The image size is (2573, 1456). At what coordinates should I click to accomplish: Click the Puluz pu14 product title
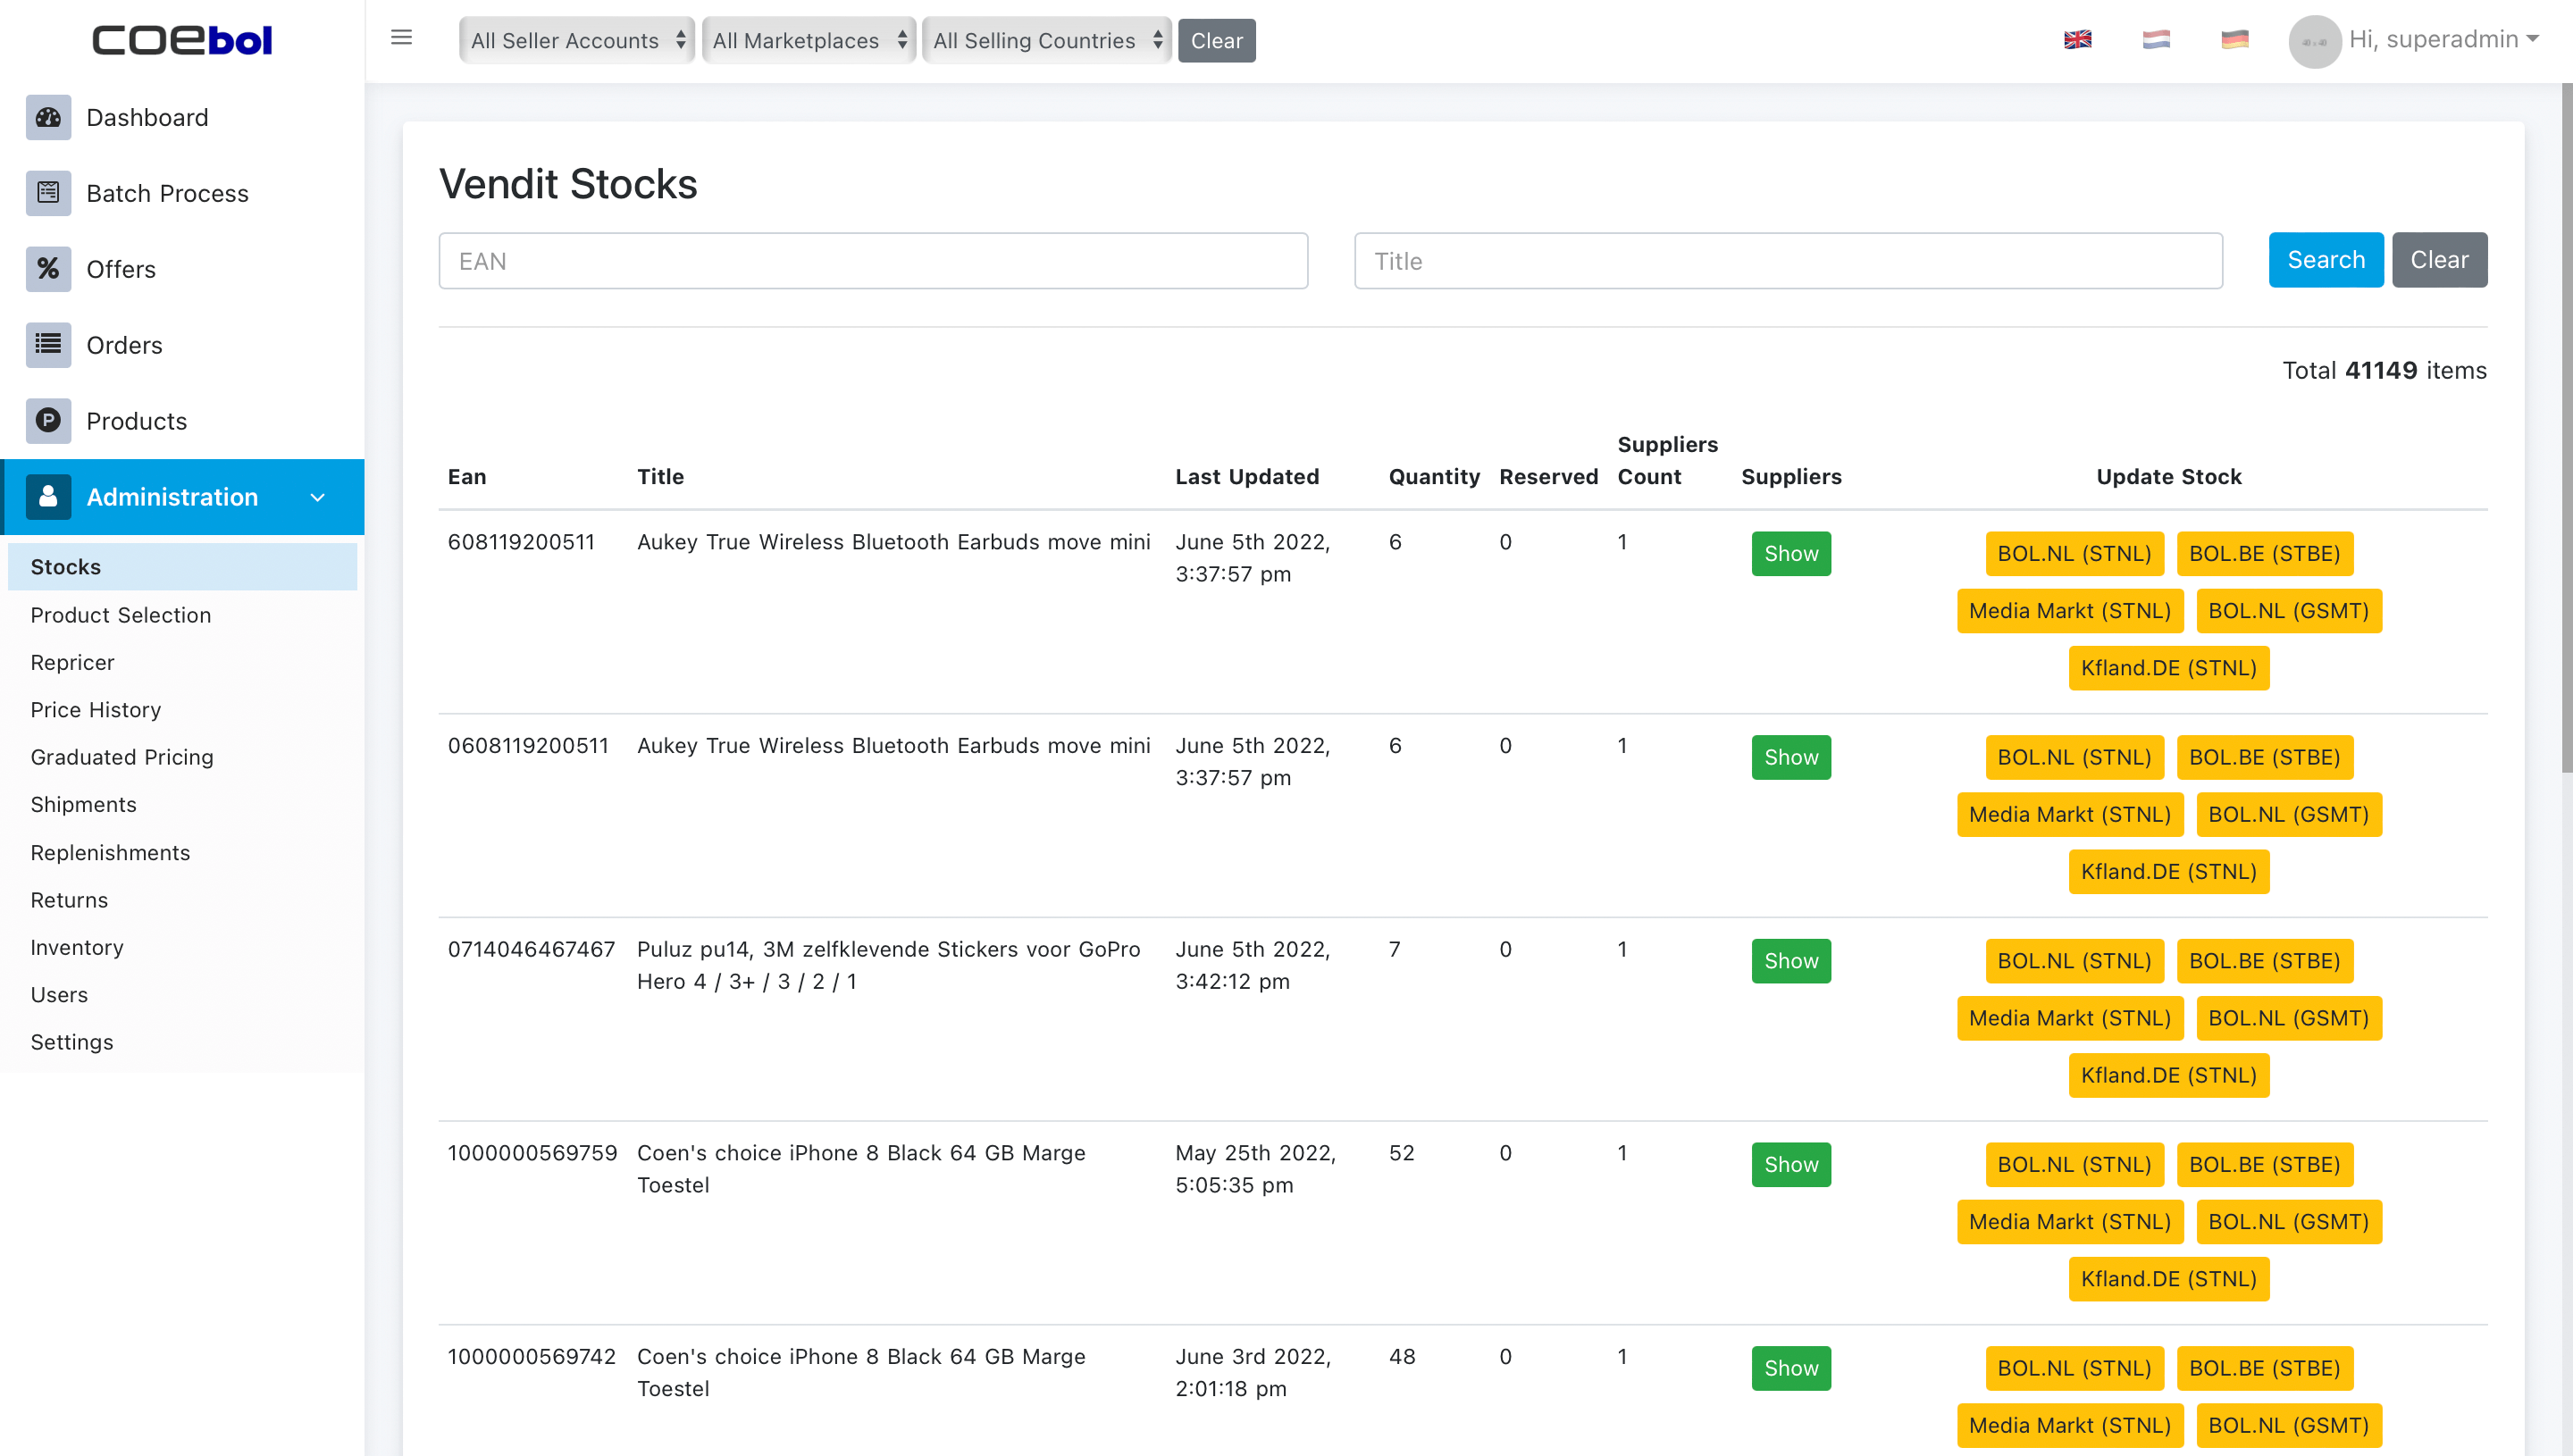pyautogui.click(x=888, y=965)
